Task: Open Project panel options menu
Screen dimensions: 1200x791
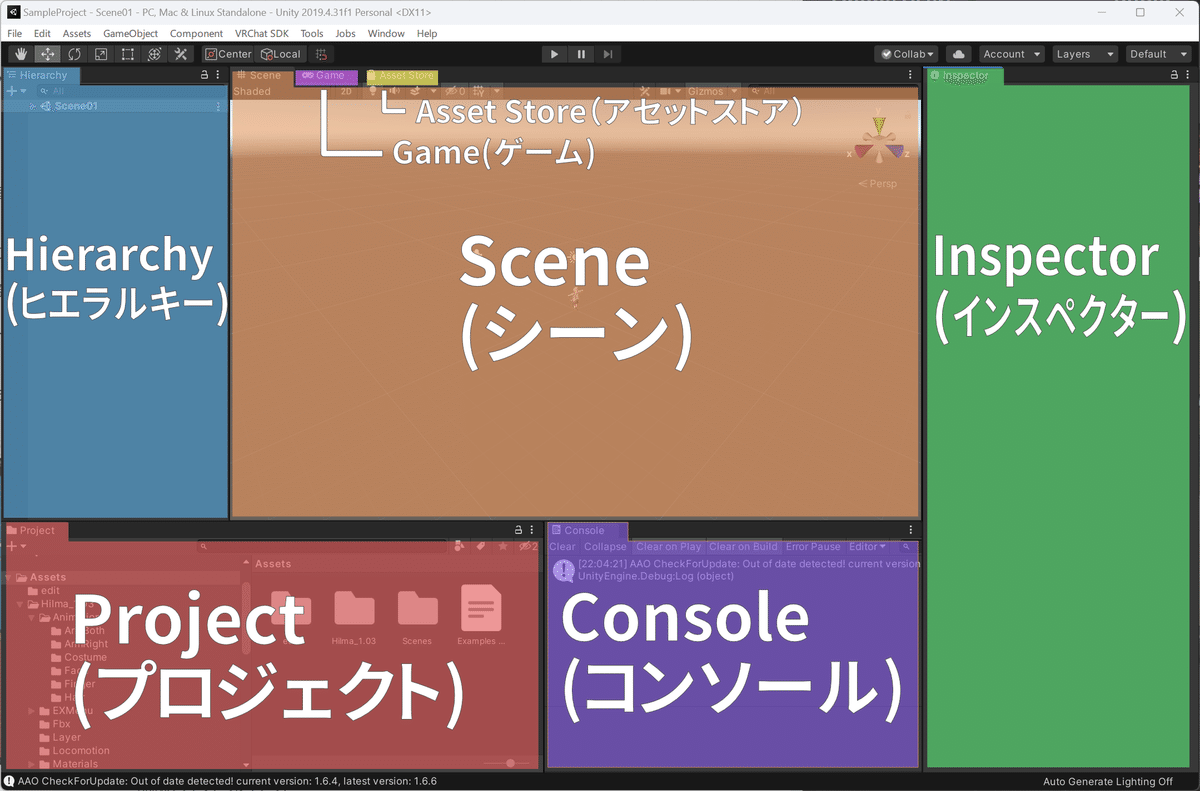Action: (531, 530)
